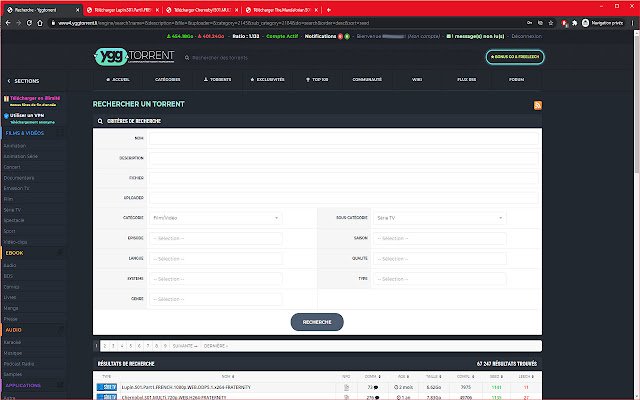Viewport: 640px width, 400px height.
Task: Go to results page 2
Action: (x=104, y=346)
